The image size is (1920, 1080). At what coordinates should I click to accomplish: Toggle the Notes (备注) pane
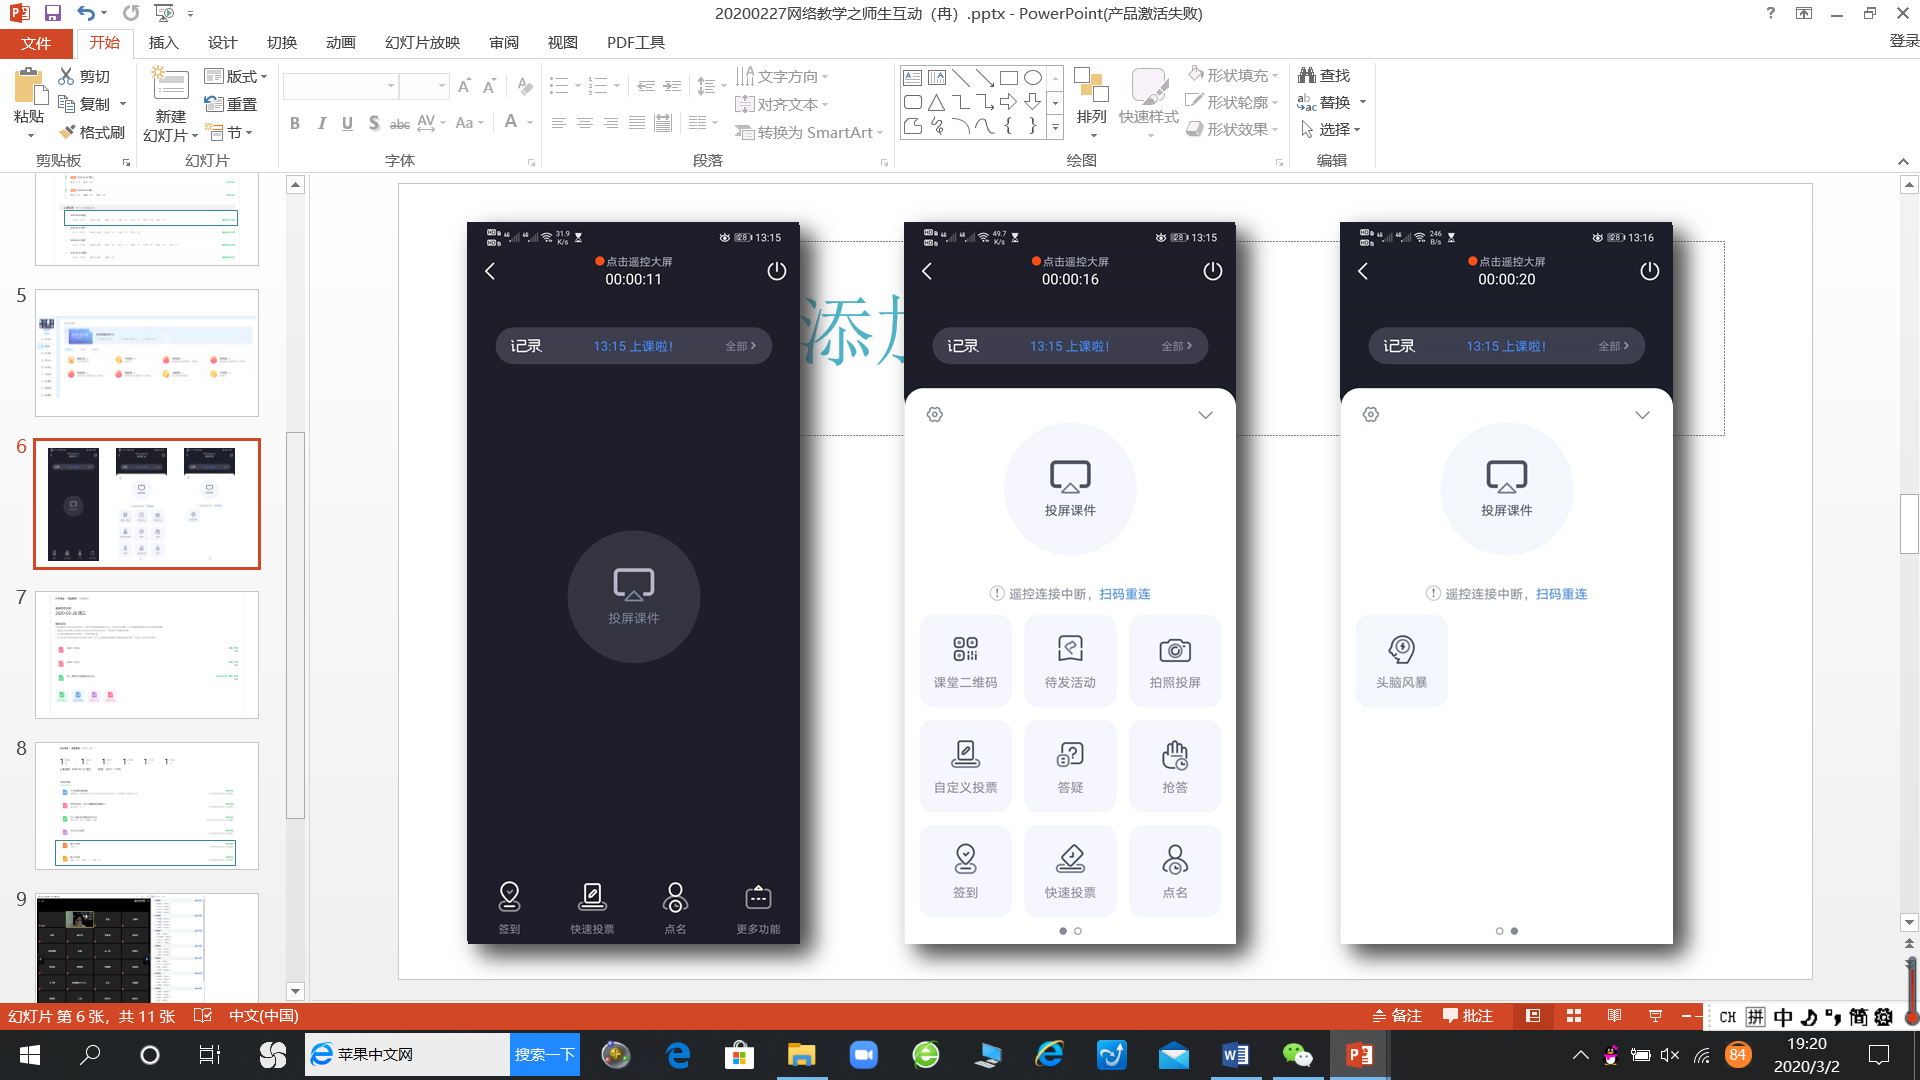coord(1396,1016)
